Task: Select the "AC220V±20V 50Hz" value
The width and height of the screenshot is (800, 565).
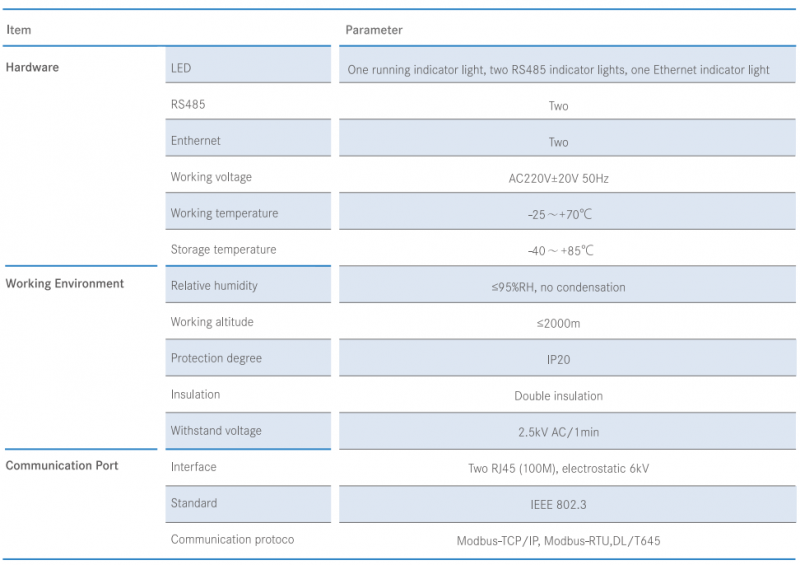Action: (x=558, y=179)
